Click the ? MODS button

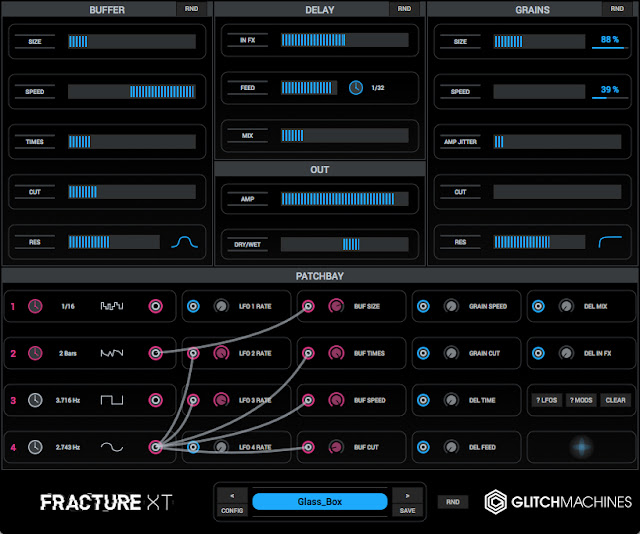point(581,400)
